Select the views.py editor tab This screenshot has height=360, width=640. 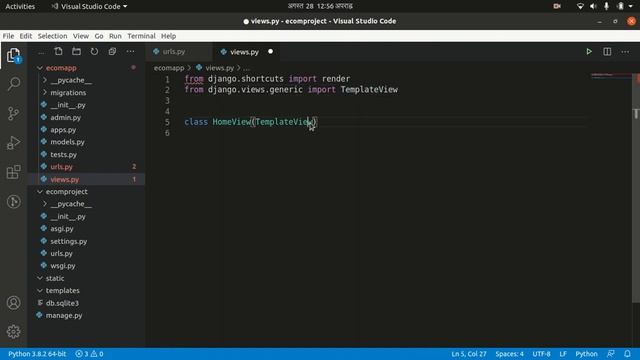pos(247,51)
